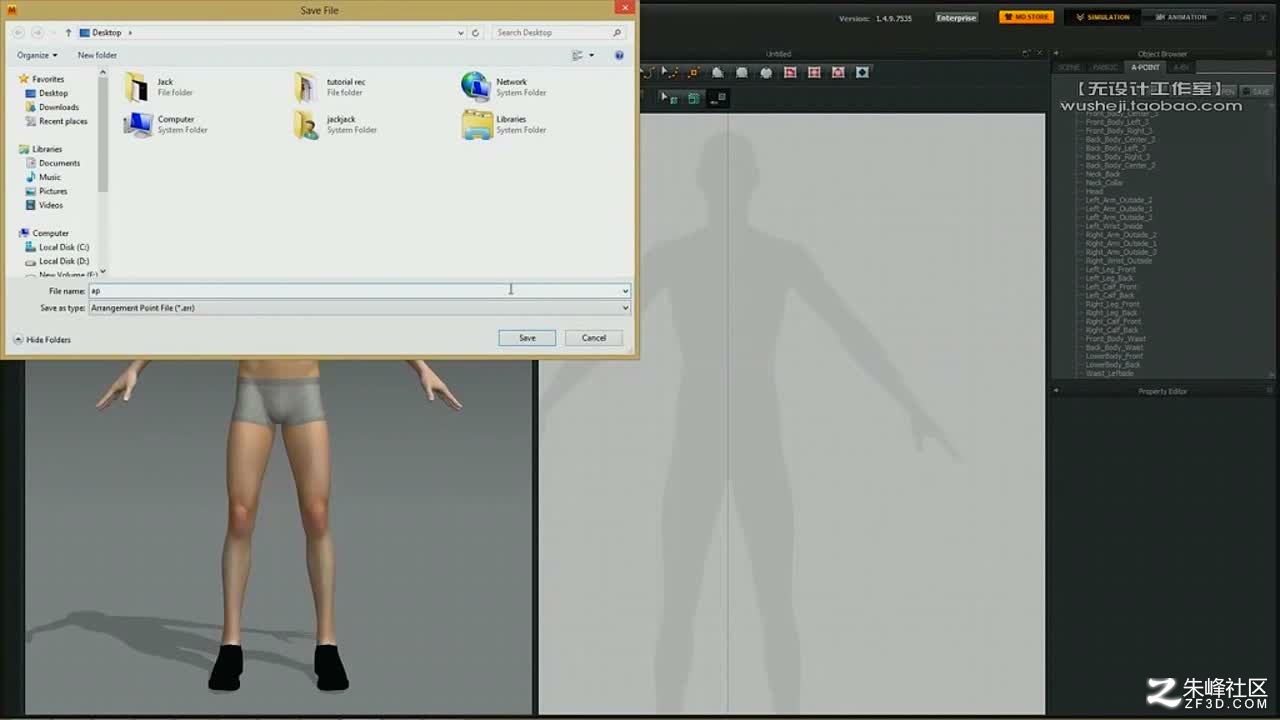Switch to A-POINT tab in Object Browser
This screenshot has width=1280, height=720.
pyautogui.click(x=1145, y=68)
